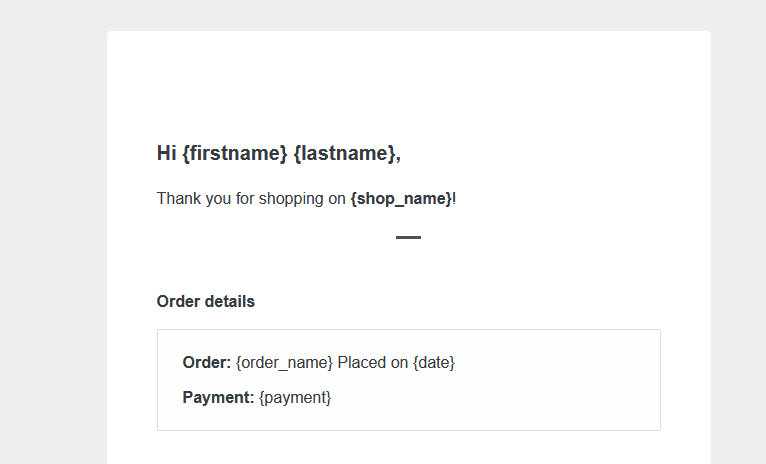766x464 pixels.
Task: Select the {order_name} placeholder
Action: click(x=284, y=362)
